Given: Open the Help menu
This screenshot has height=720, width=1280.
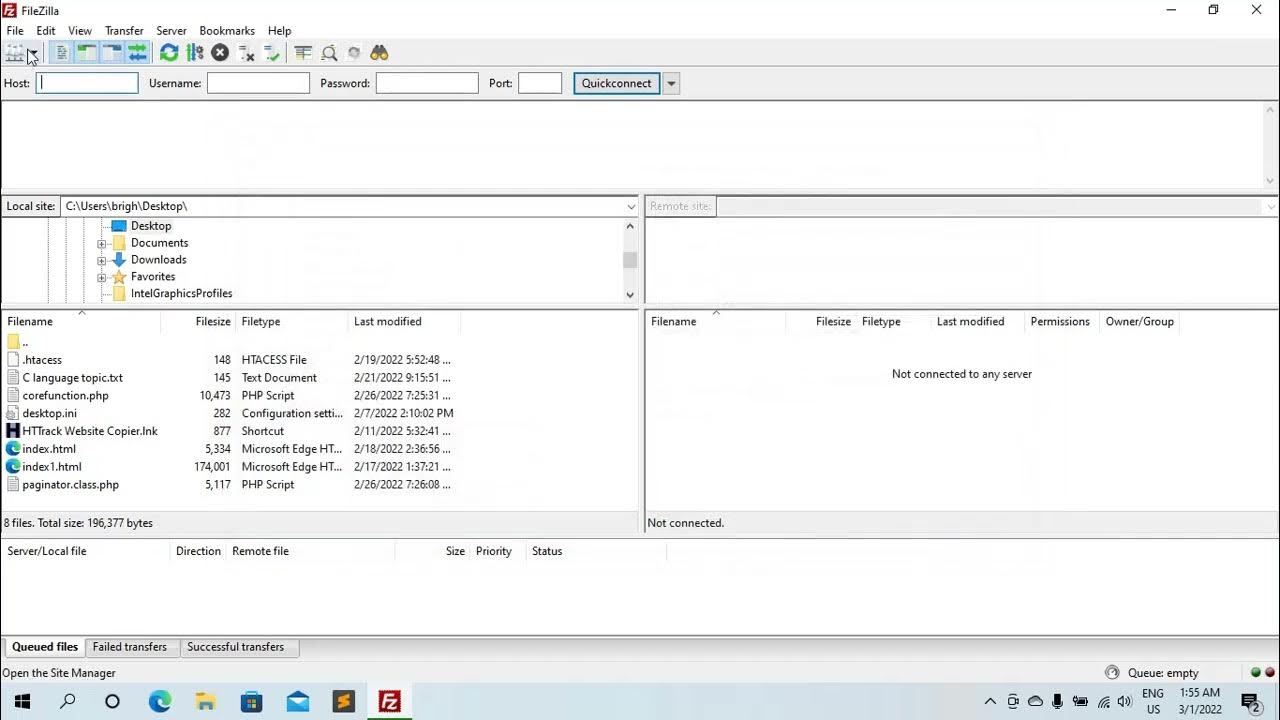Looking at the screenshot, I should coord(280,31).
